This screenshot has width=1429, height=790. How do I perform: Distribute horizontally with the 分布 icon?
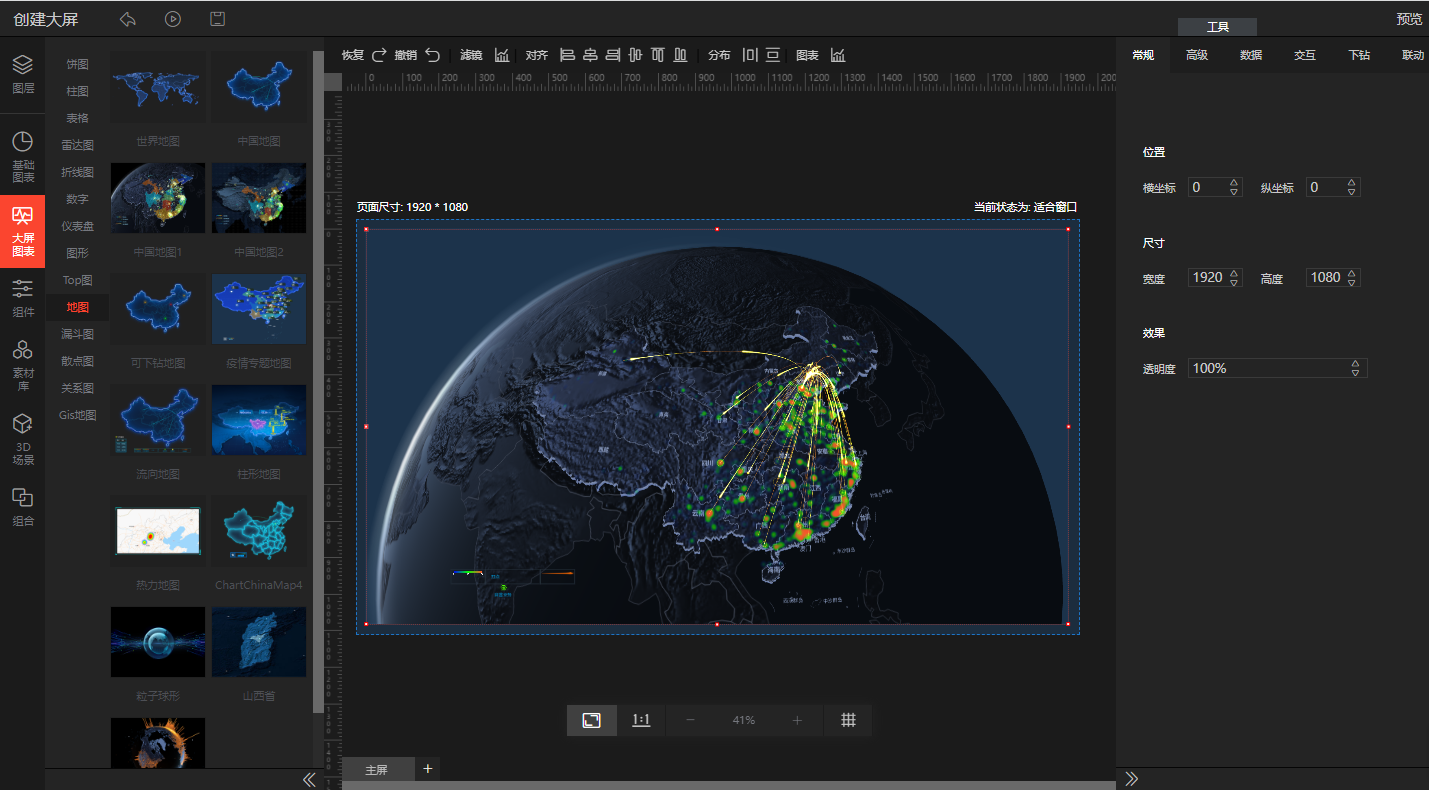pos(750,55)
